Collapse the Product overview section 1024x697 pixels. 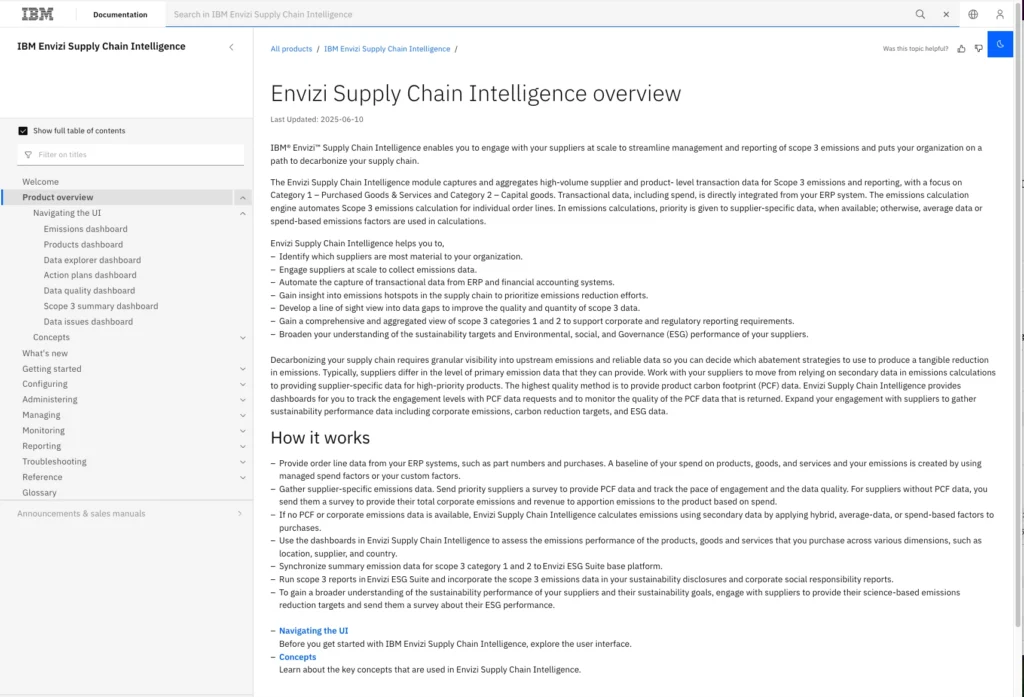point(243,198)
